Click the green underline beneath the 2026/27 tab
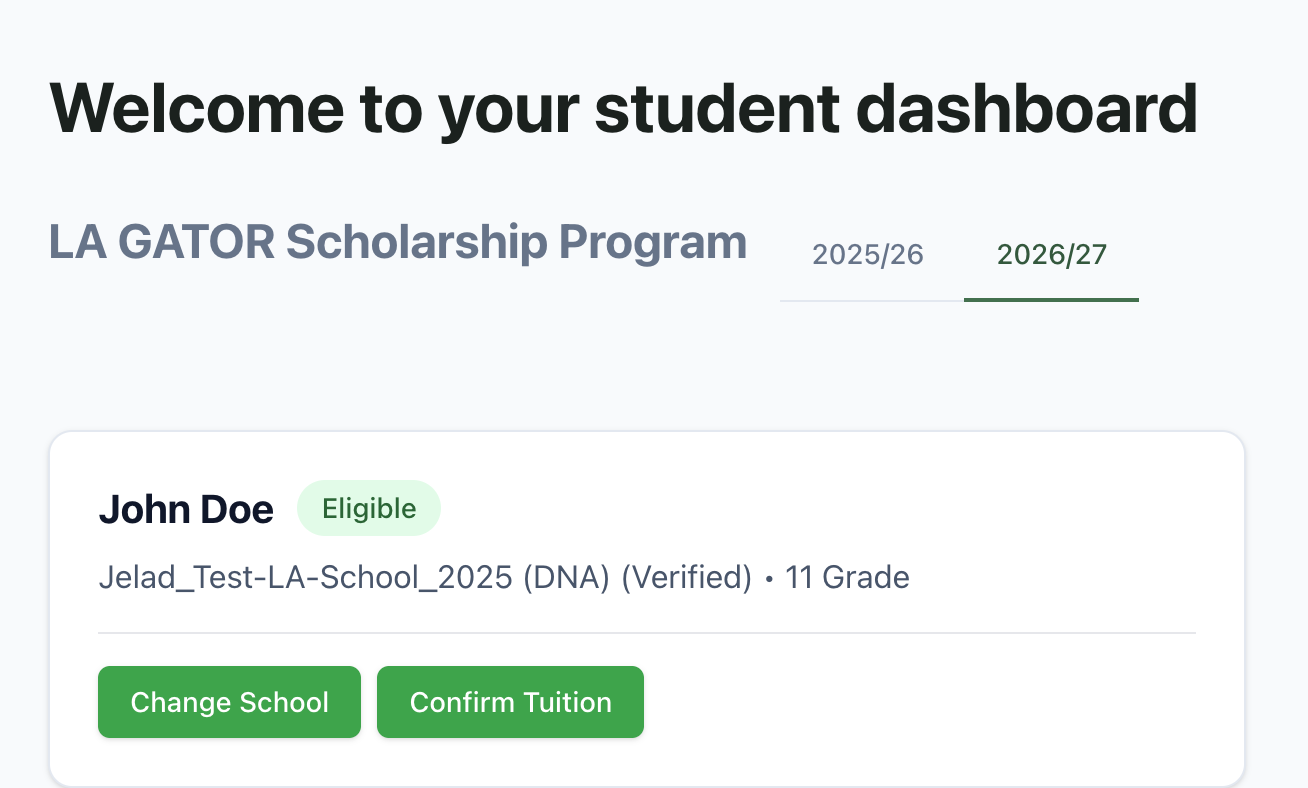Screen dimensions: 1308x788 pos(1051,299)
